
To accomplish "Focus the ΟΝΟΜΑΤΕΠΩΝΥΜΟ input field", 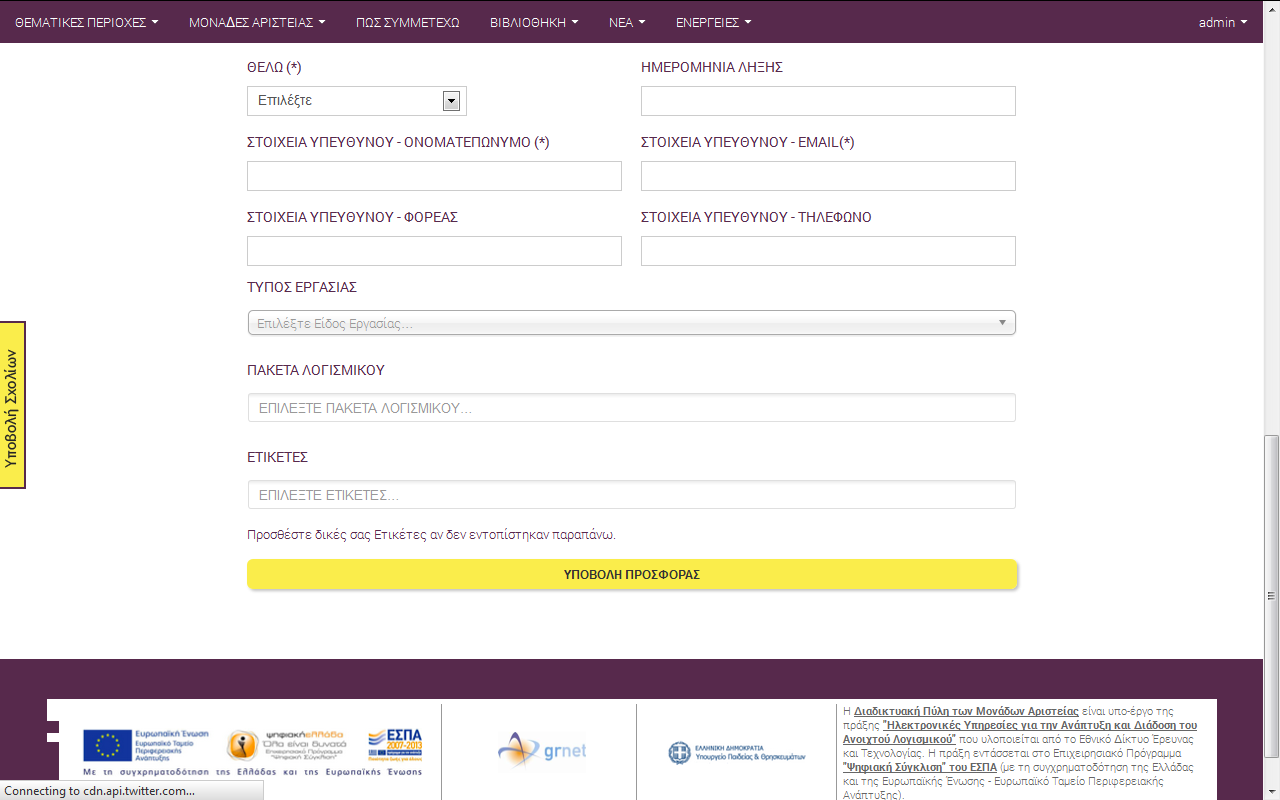I will click(434, 176).
